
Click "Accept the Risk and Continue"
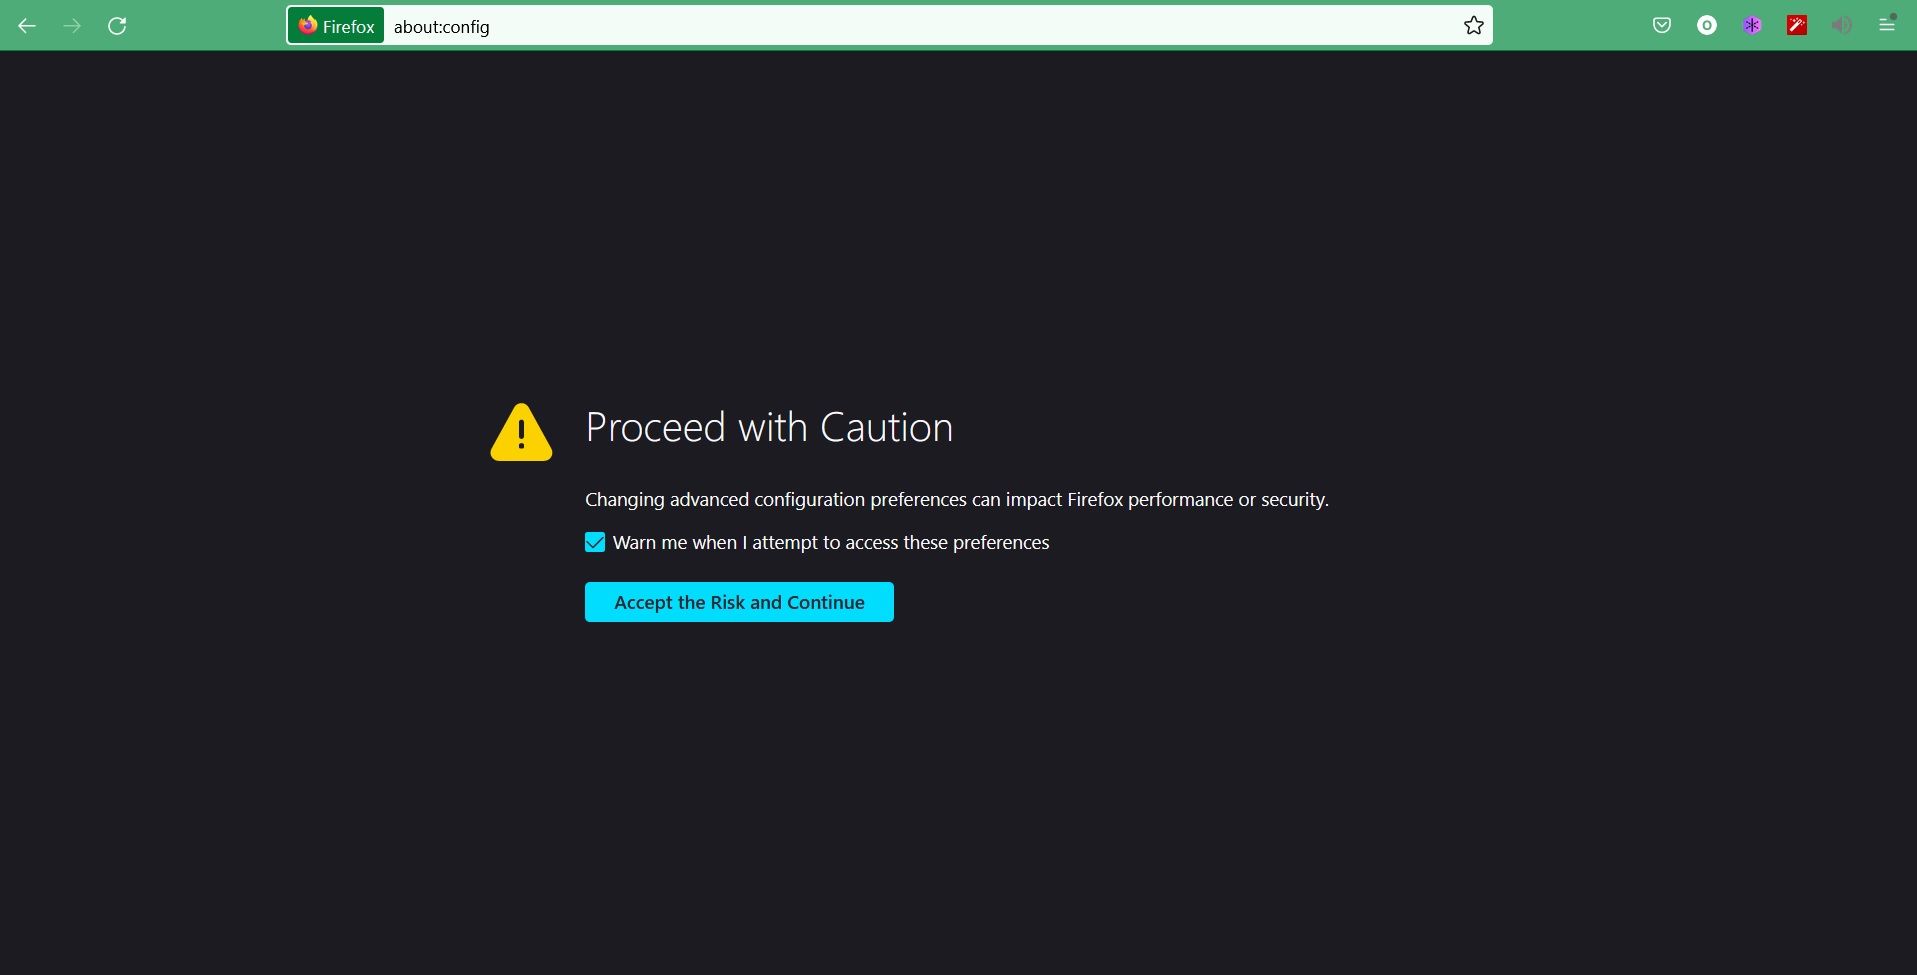(x=738, y=601)
